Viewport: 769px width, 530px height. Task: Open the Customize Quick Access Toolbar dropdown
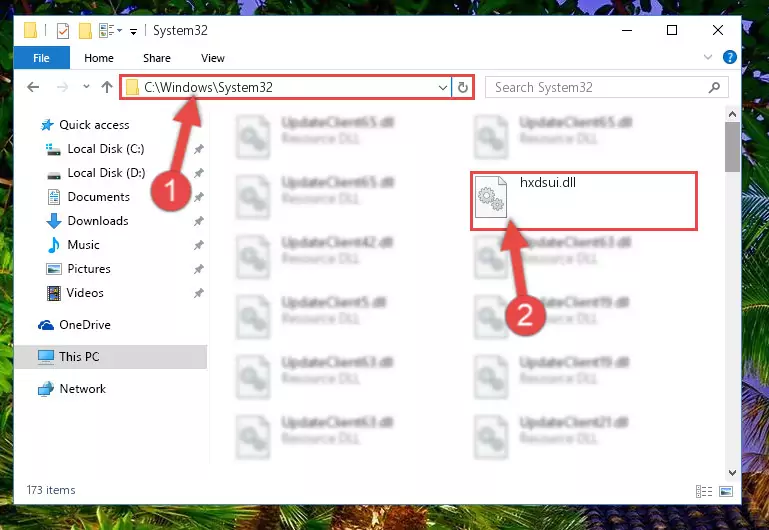(133, 32)
